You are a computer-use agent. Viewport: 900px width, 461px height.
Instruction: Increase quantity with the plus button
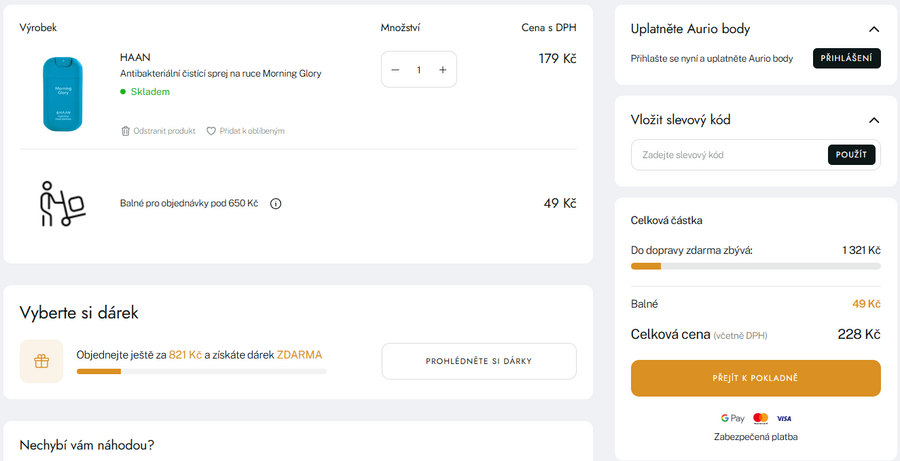(443, 70)
